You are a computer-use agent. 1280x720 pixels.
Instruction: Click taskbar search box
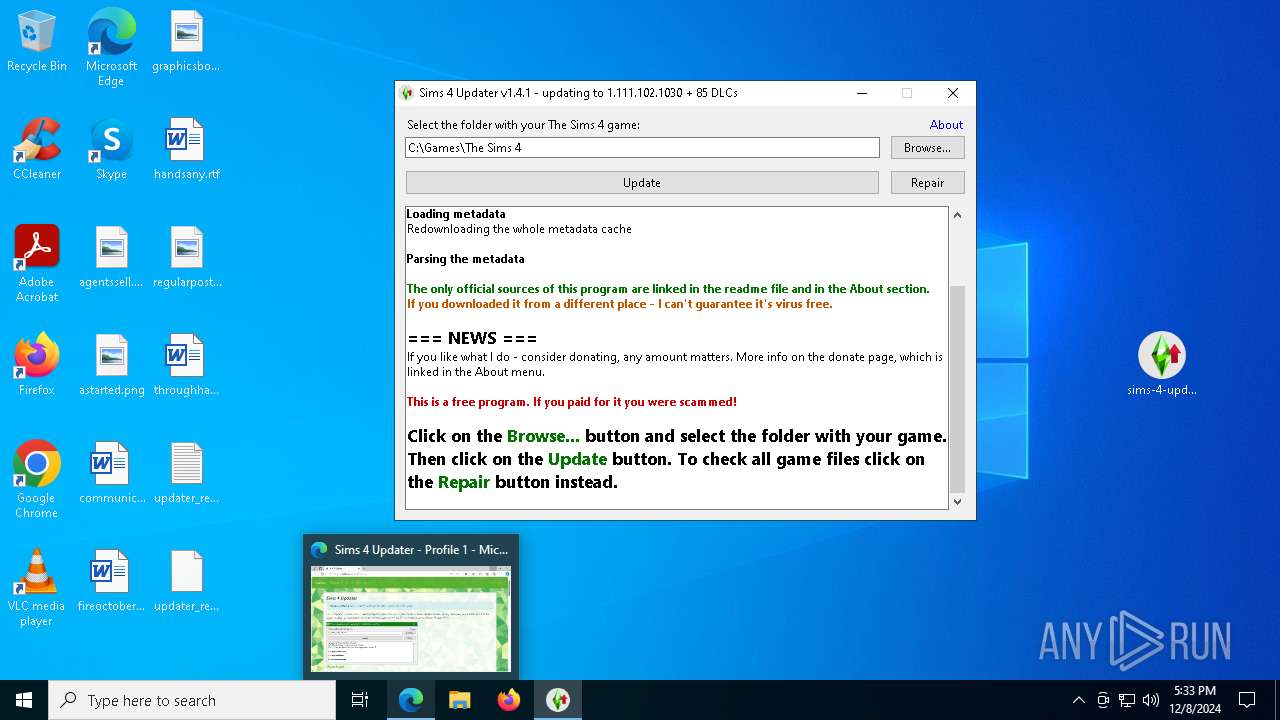point(192,700)
